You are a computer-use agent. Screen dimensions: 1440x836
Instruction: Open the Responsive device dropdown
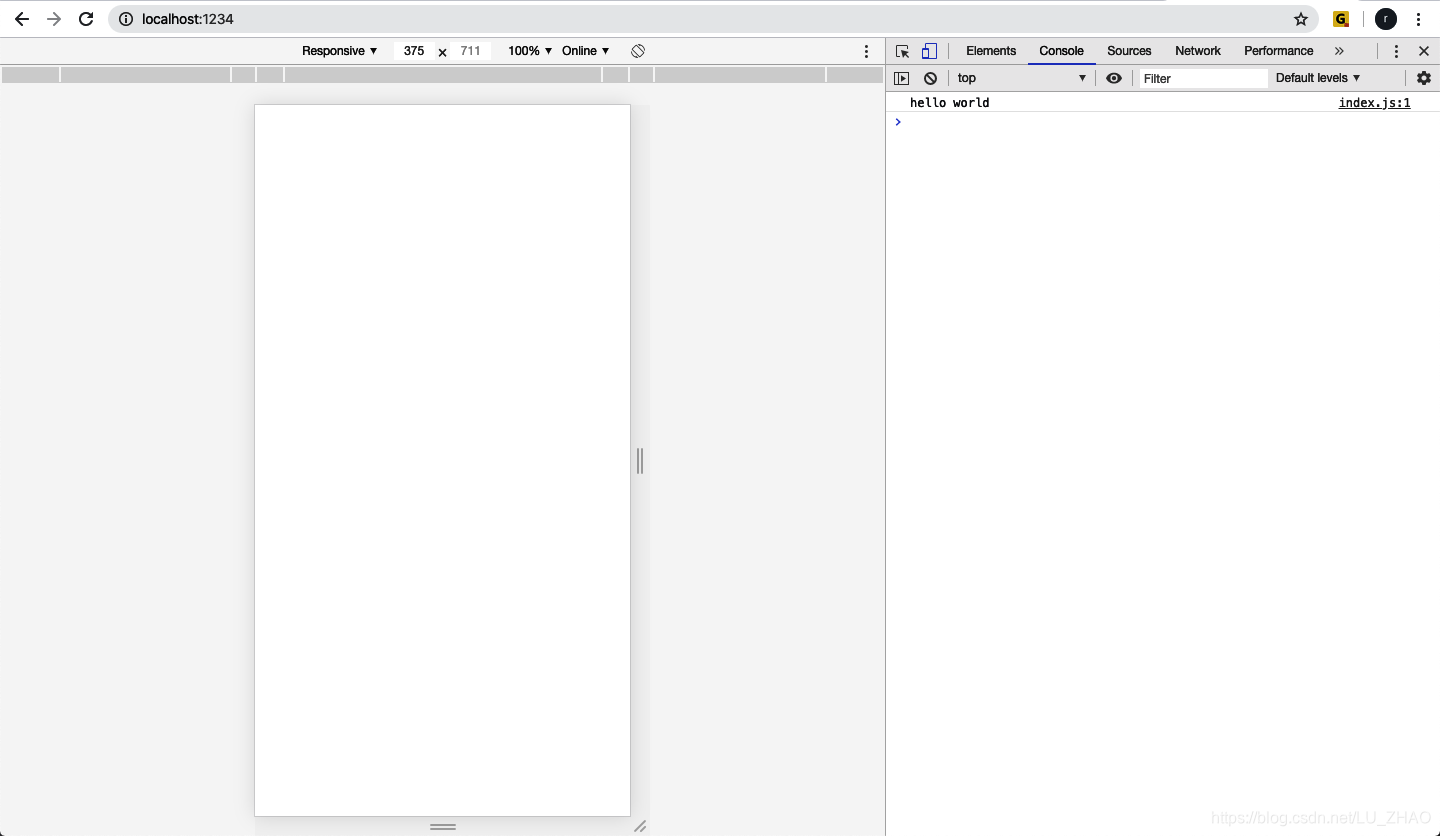pyautogui.click(x=340, y=51)
